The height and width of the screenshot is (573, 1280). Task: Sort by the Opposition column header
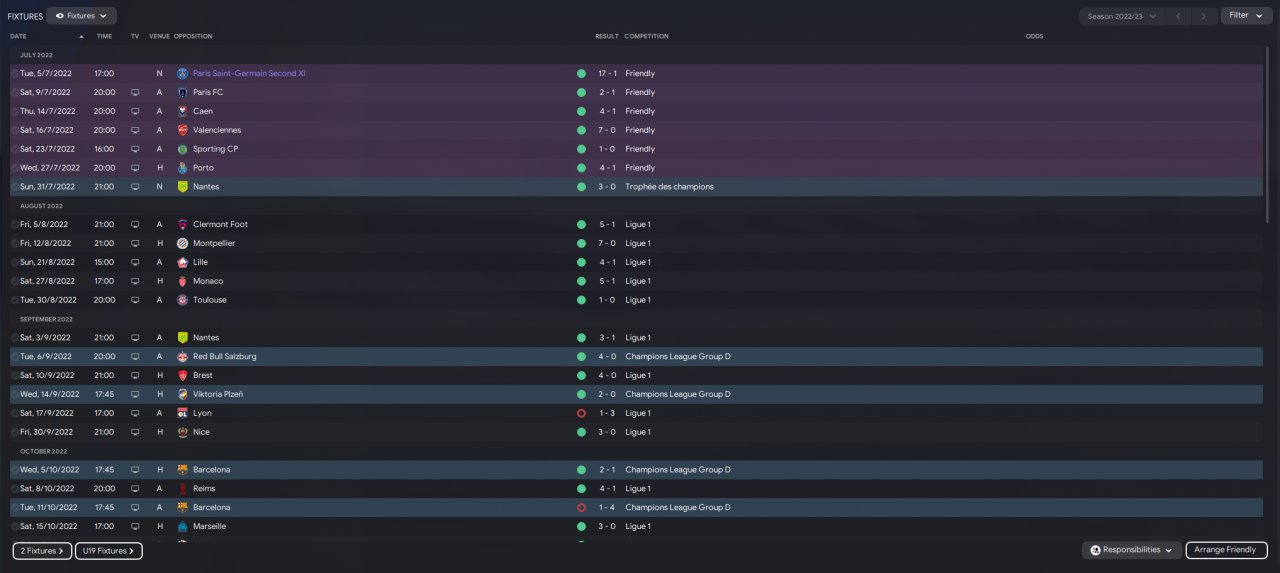pos(193,36)
